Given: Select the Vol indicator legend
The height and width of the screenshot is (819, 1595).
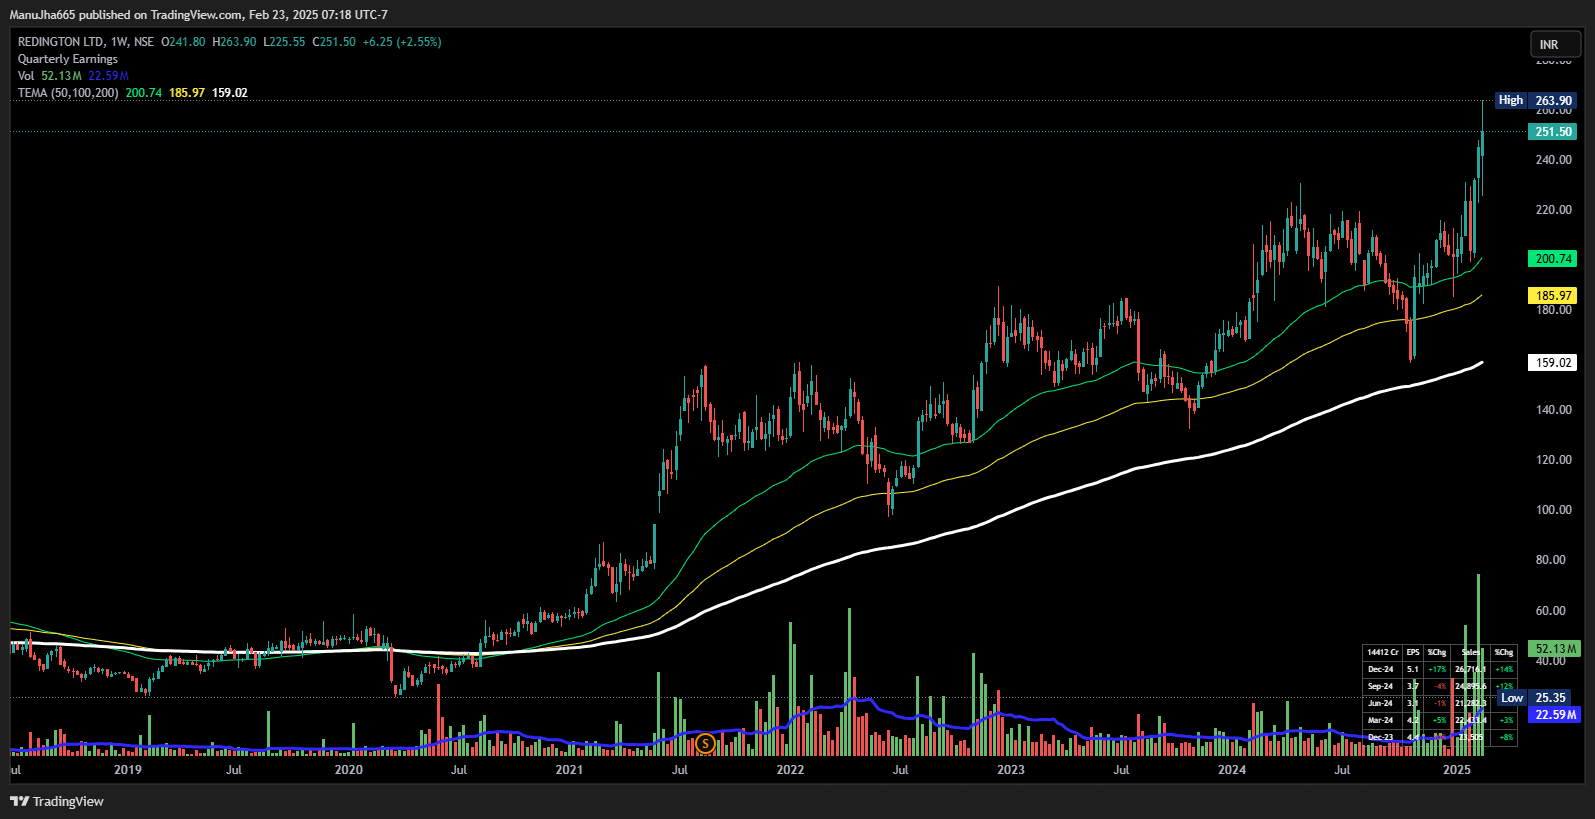Looking at the screenshot, I should 26,76.
